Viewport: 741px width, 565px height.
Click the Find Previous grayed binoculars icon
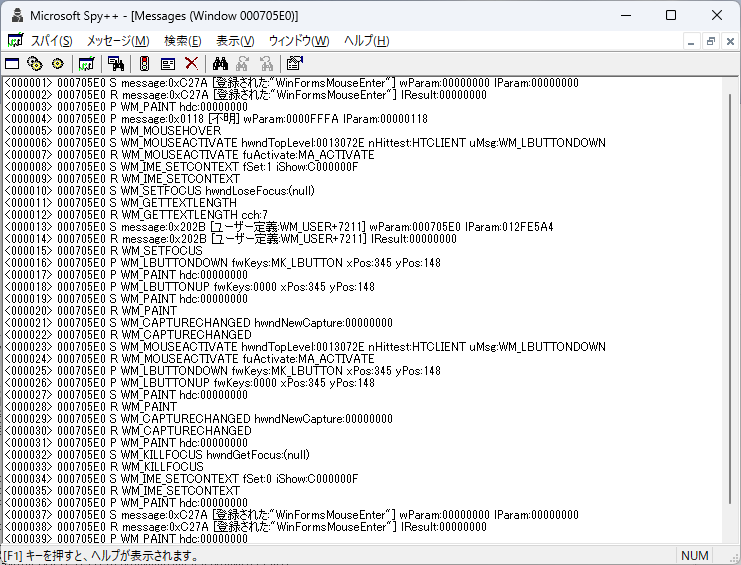(x=266, y=63)
